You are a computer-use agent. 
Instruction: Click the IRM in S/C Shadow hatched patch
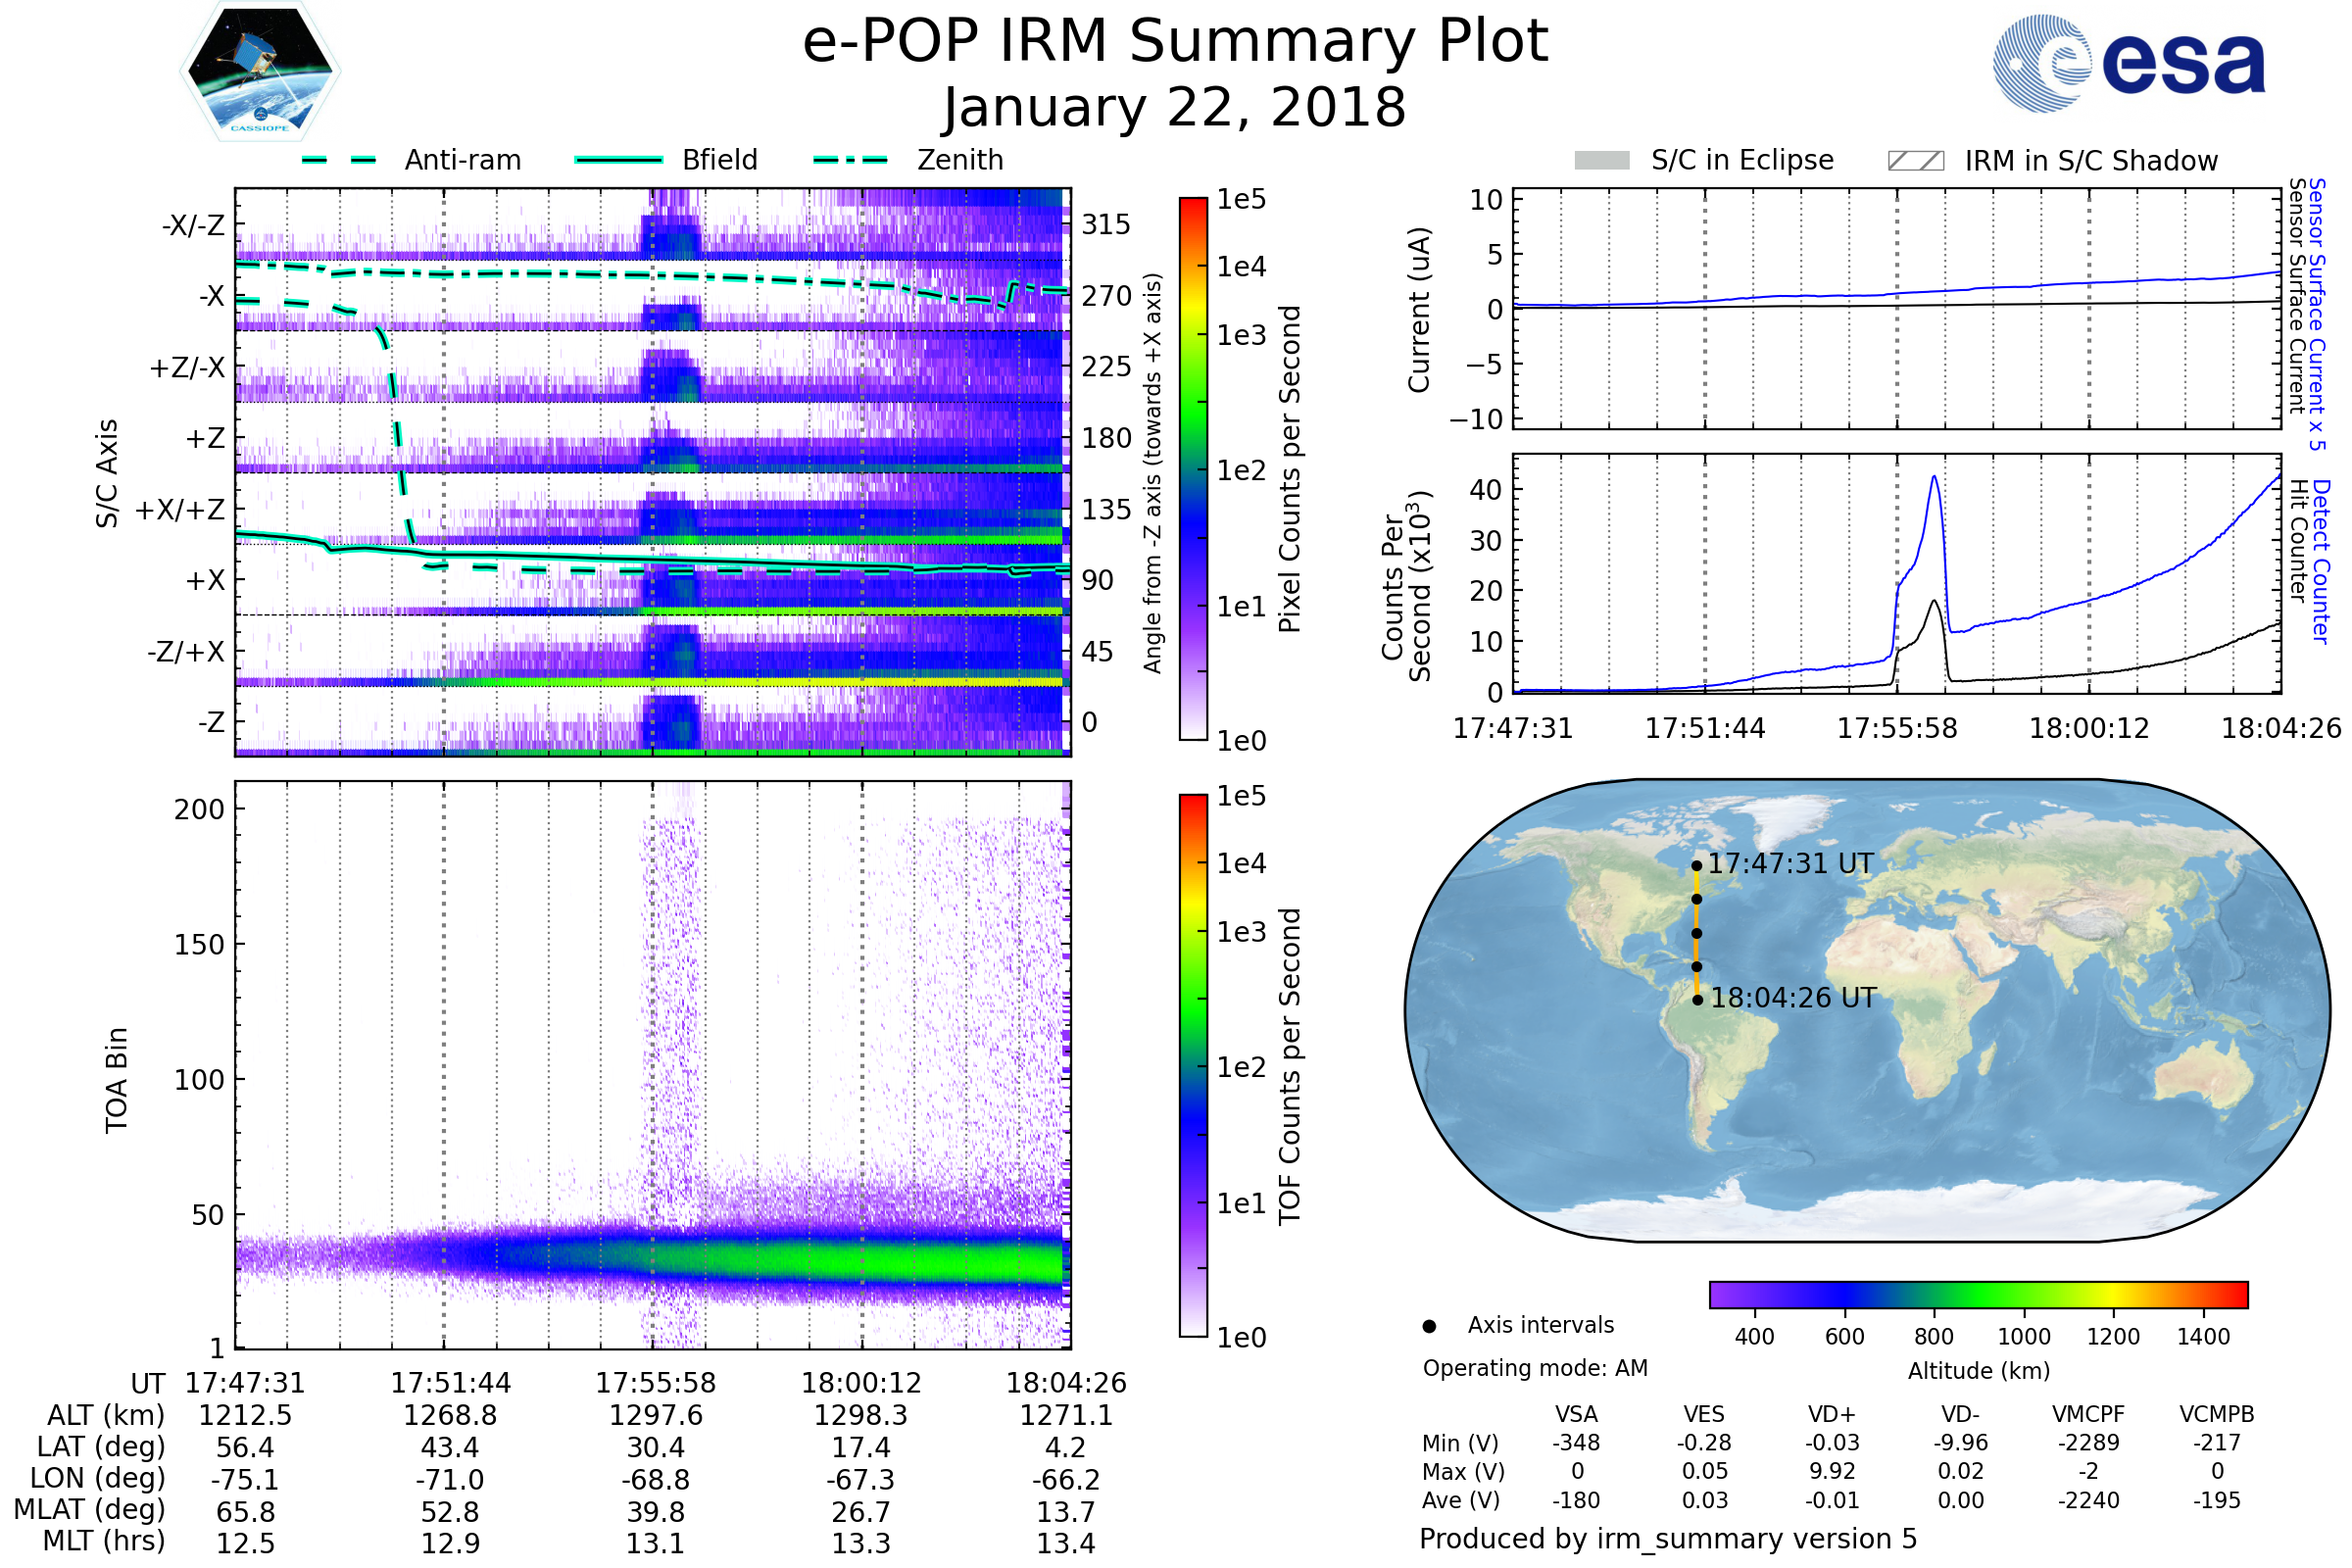(x=1915, y=160)
